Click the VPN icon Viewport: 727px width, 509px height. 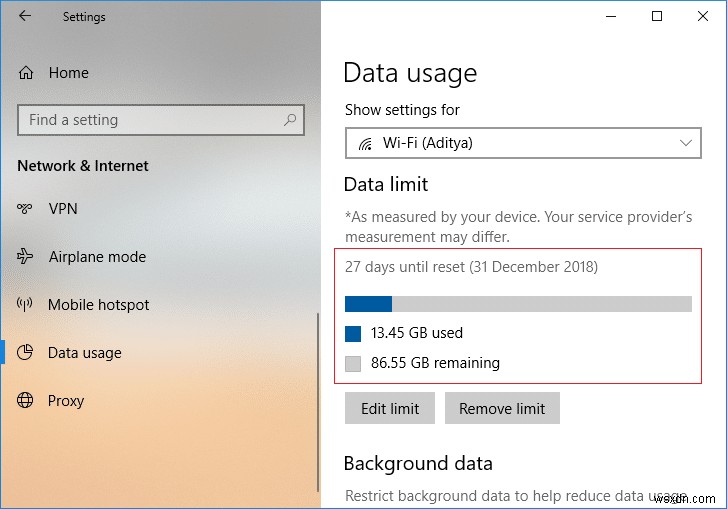26,209
